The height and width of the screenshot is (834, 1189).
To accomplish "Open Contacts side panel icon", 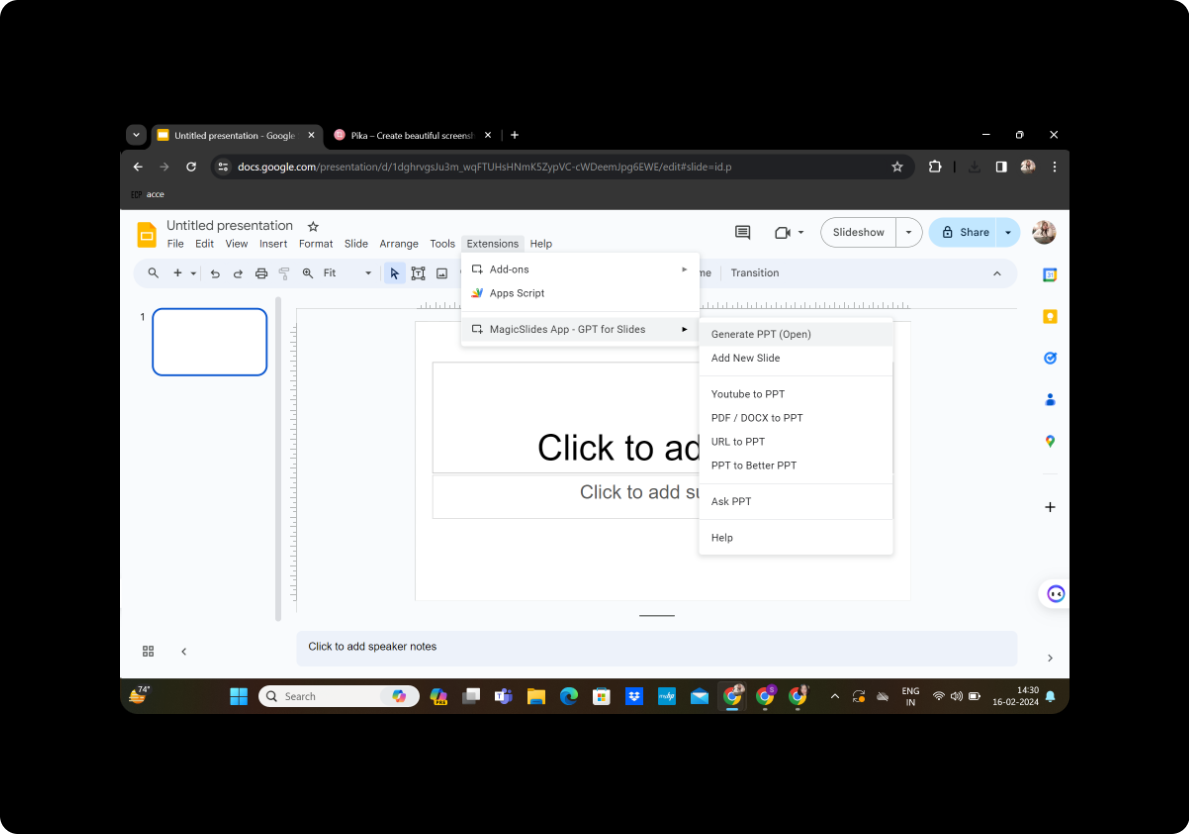I will click(1049, 400).
